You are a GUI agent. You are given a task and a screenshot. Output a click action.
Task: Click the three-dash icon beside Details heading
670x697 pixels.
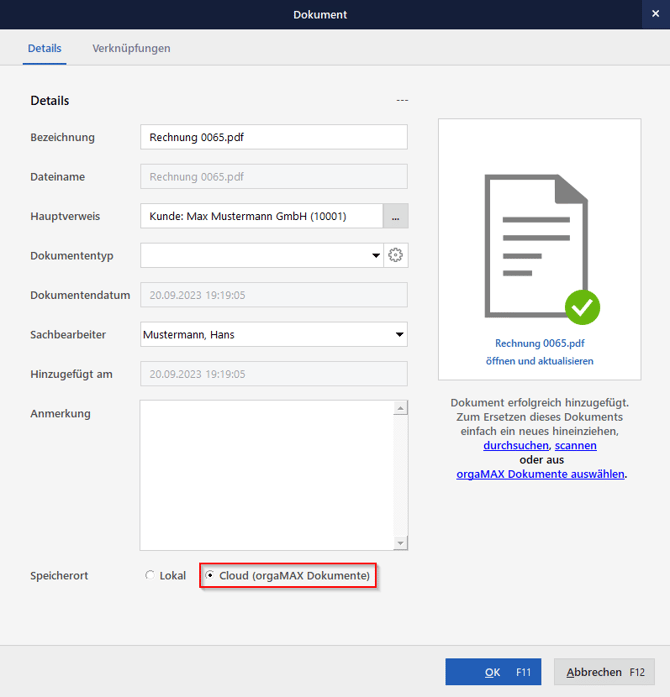coord(402,101)
